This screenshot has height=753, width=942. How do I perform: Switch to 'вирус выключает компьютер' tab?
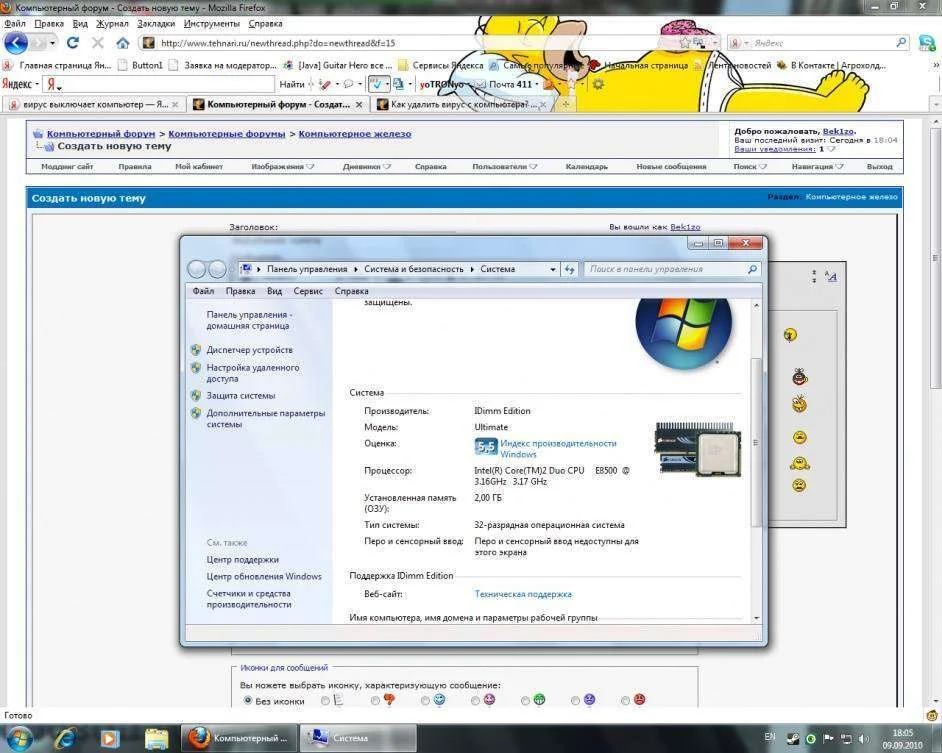point(92,104)
